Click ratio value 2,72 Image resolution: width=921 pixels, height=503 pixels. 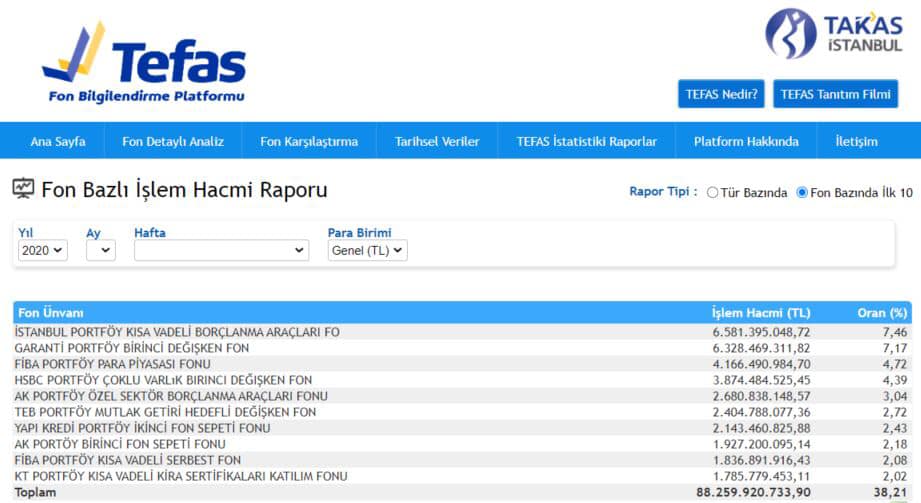tap(895, 412)
